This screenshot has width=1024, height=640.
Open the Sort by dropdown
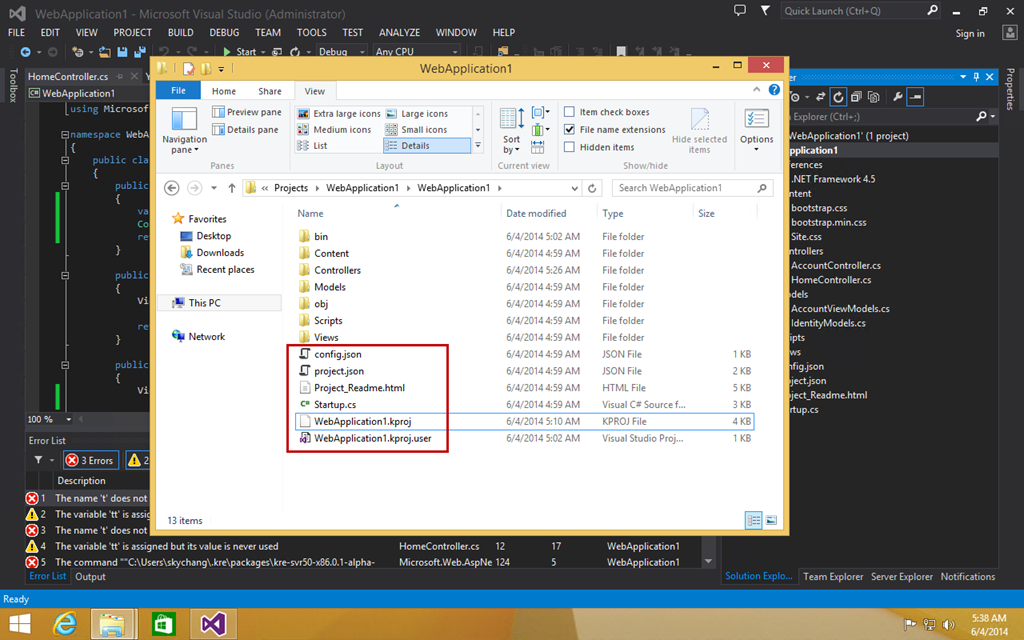[511, 131]
